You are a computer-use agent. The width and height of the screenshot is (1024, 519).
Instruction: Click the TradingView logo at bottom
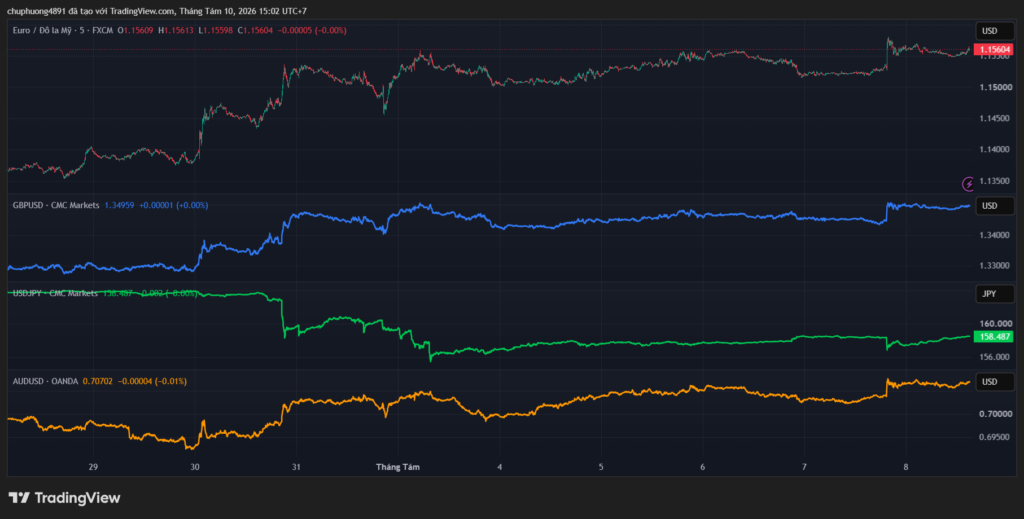(64, 497)
